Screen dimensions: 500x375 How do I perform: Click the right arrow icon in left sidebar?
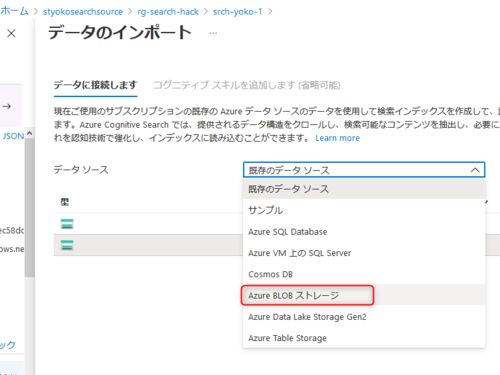(x=7, y=106)
